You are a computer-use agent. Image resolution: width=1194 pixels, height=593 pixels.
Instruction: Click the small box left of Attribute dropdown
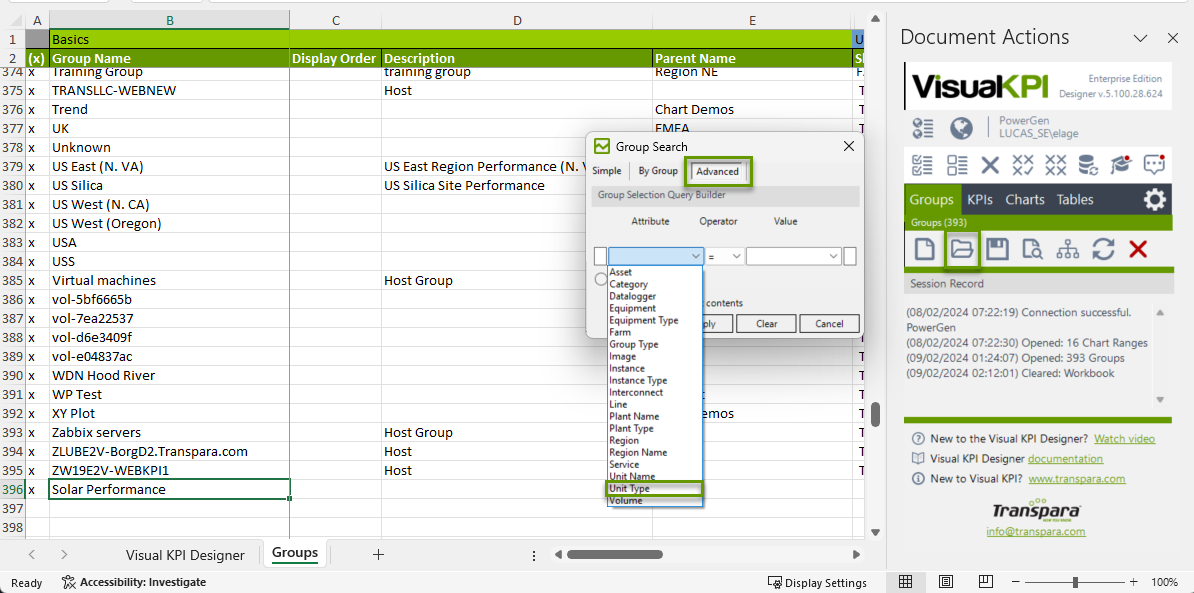pyautogui.click(x=600, y=257)
